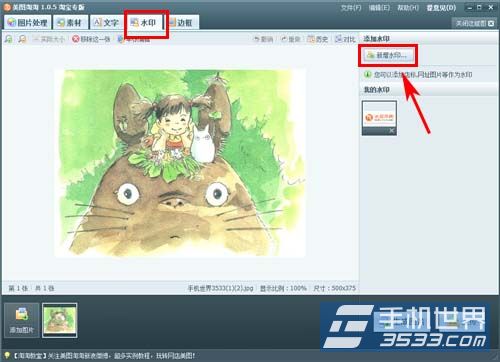Click the zoom in magnifier icon
The width and height of the screenshot is (500, 362).
click(x=9, y=39)
